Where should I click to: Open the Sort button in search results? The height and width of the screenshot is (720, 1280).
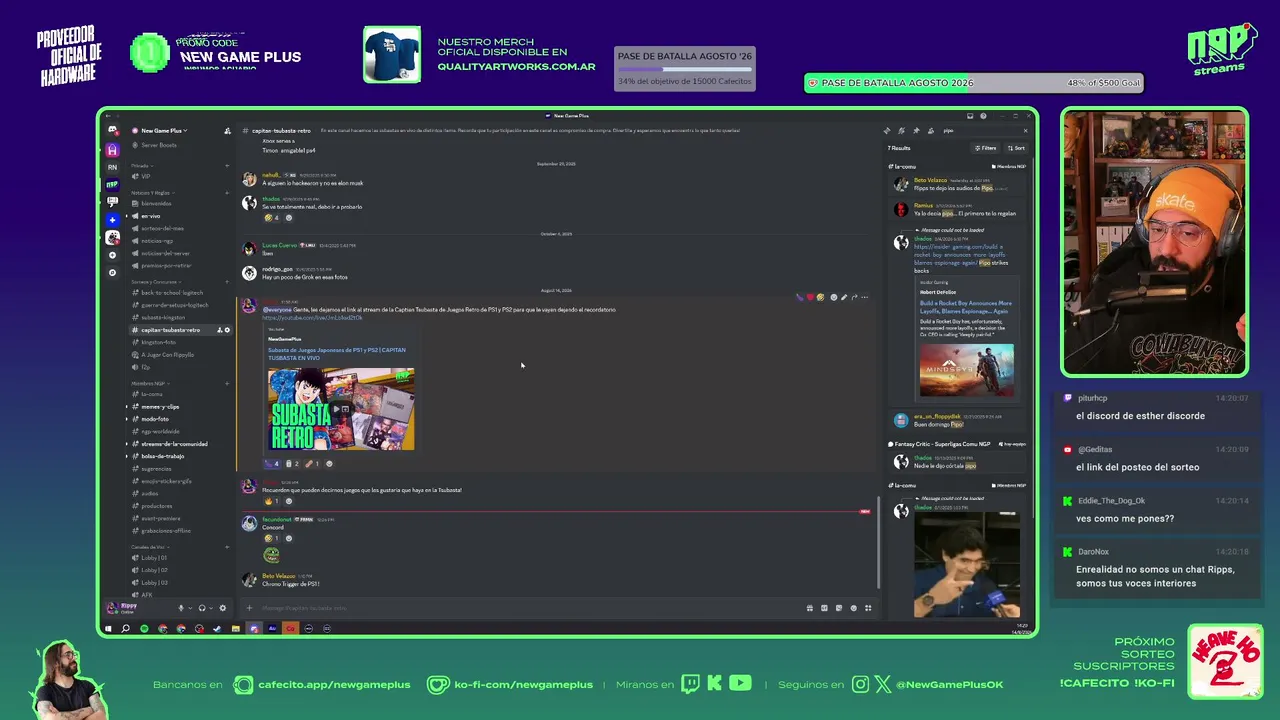(1016, 148)
